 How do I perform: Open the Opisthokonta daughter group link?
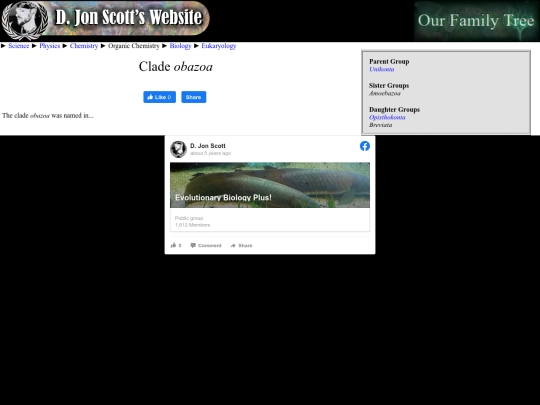pyautogui.click(x=387, y=117)
